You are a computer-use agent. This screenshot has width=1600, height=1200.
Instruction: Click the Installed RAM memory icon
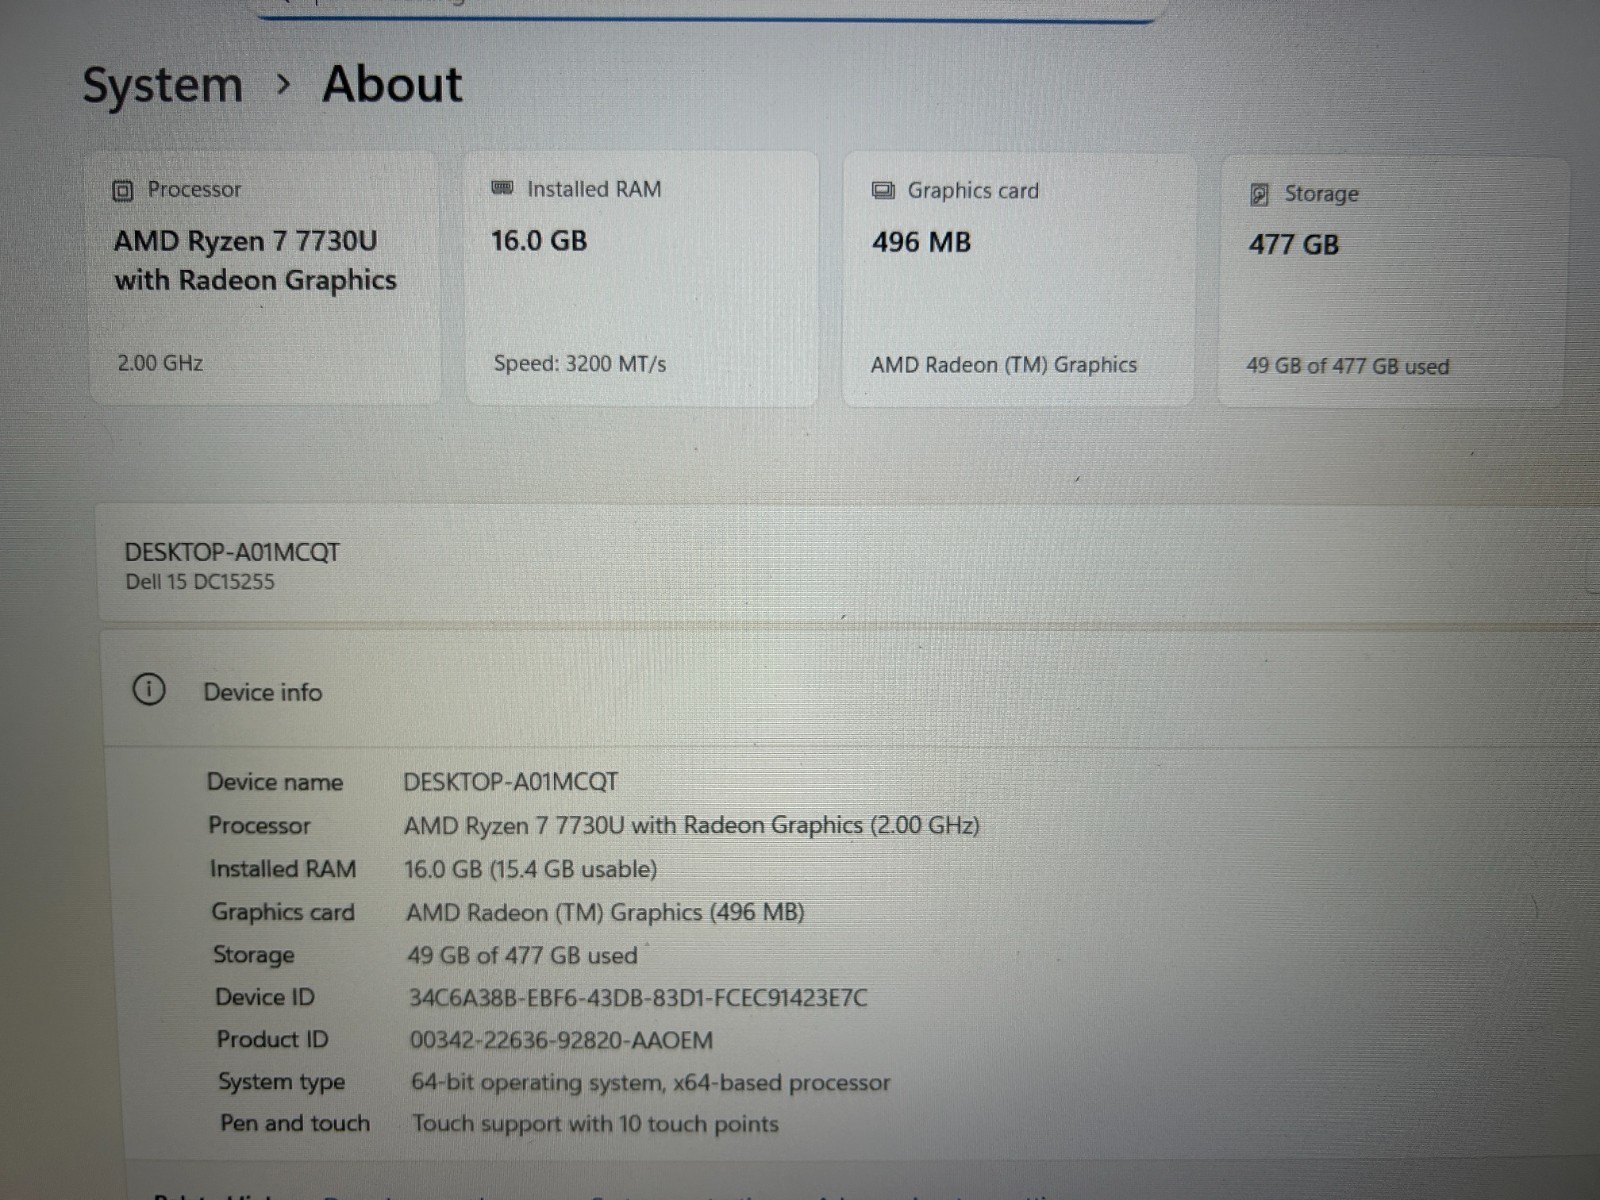[502, 188]
